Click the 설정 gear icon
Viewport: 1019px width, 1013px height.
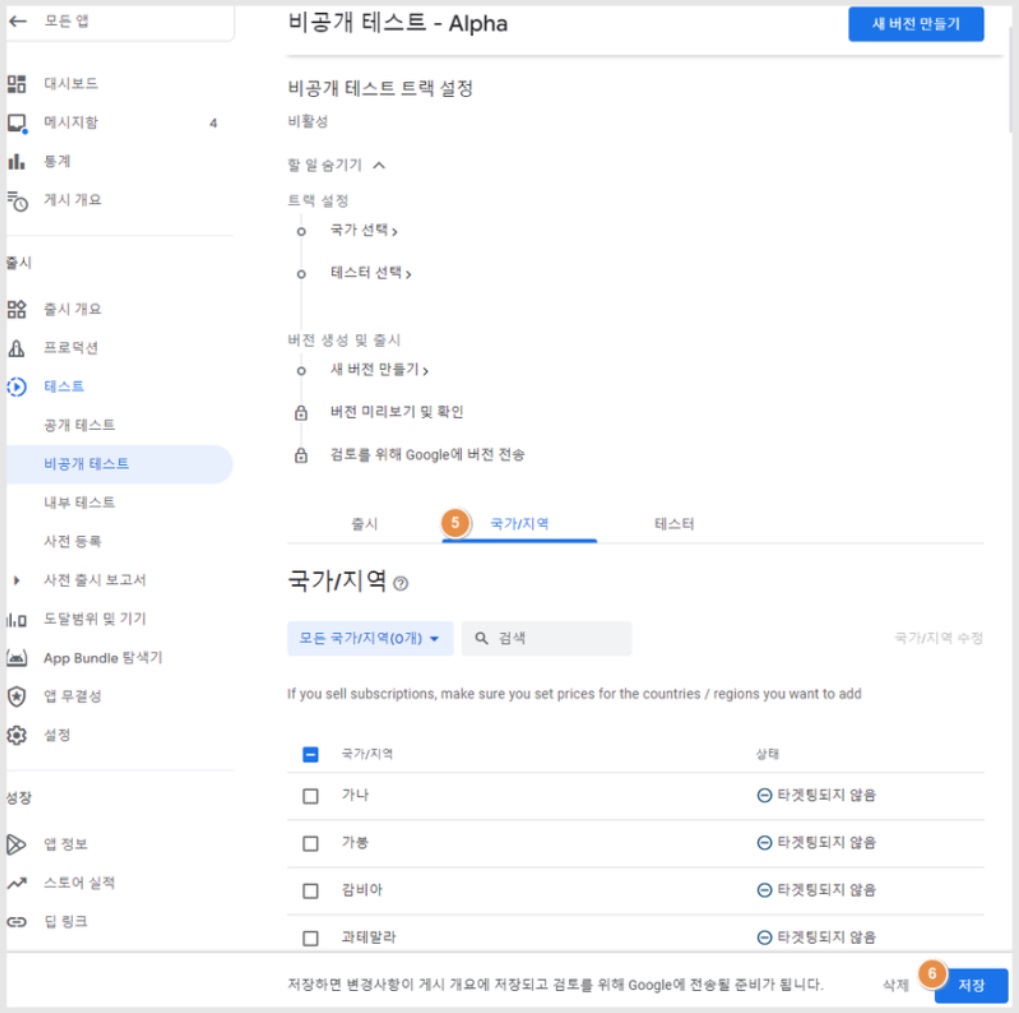click(17, 736)
